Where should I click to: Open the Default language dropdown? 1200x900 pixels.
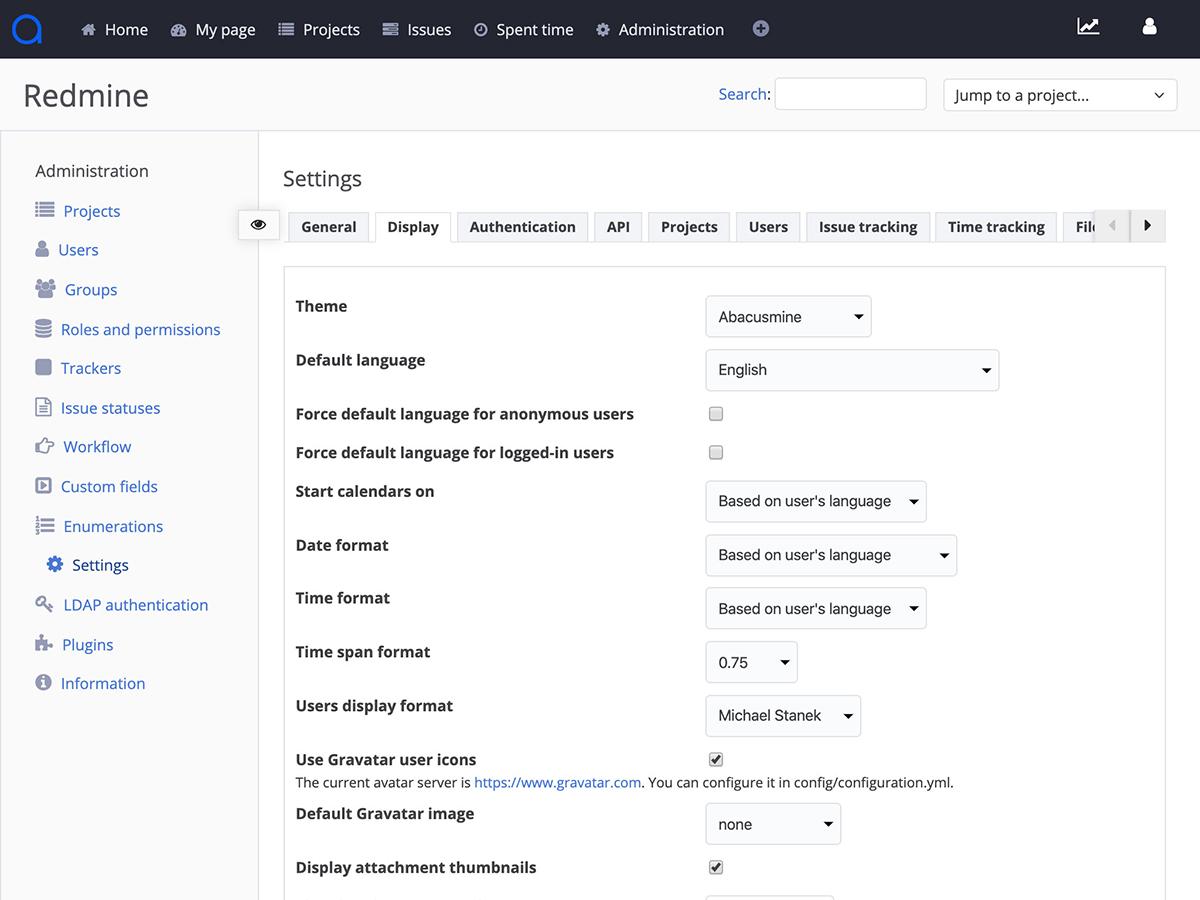(x=852, y=370)
